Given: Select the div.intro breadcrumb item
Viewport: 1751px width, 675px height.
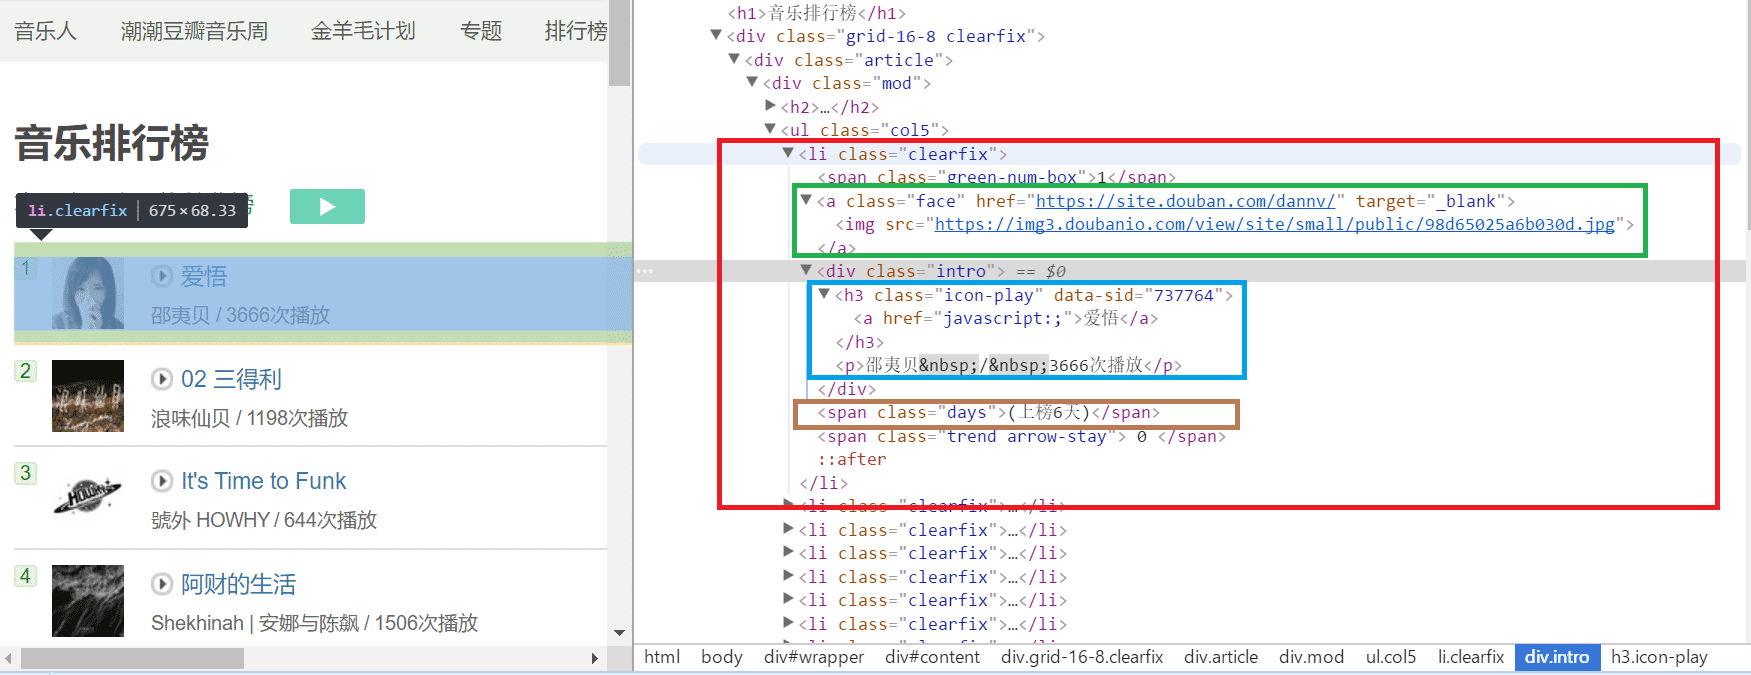Looking at the screenshot, I should (x=1557, y=657).
